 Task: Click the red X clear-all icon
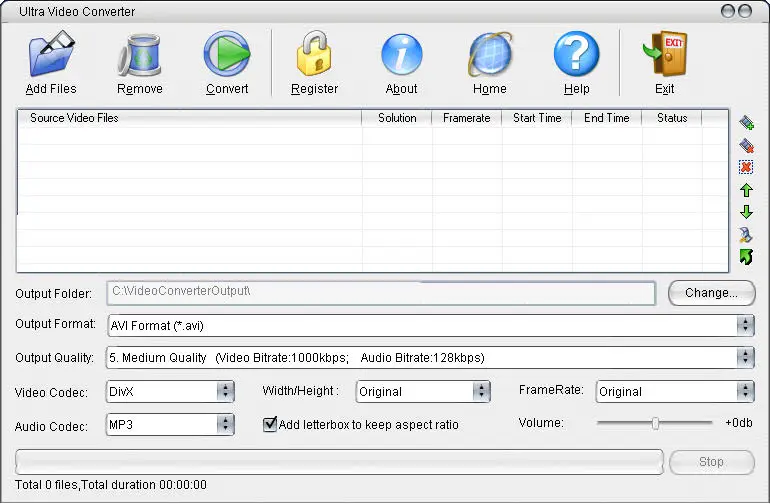(x=746, y=167)
